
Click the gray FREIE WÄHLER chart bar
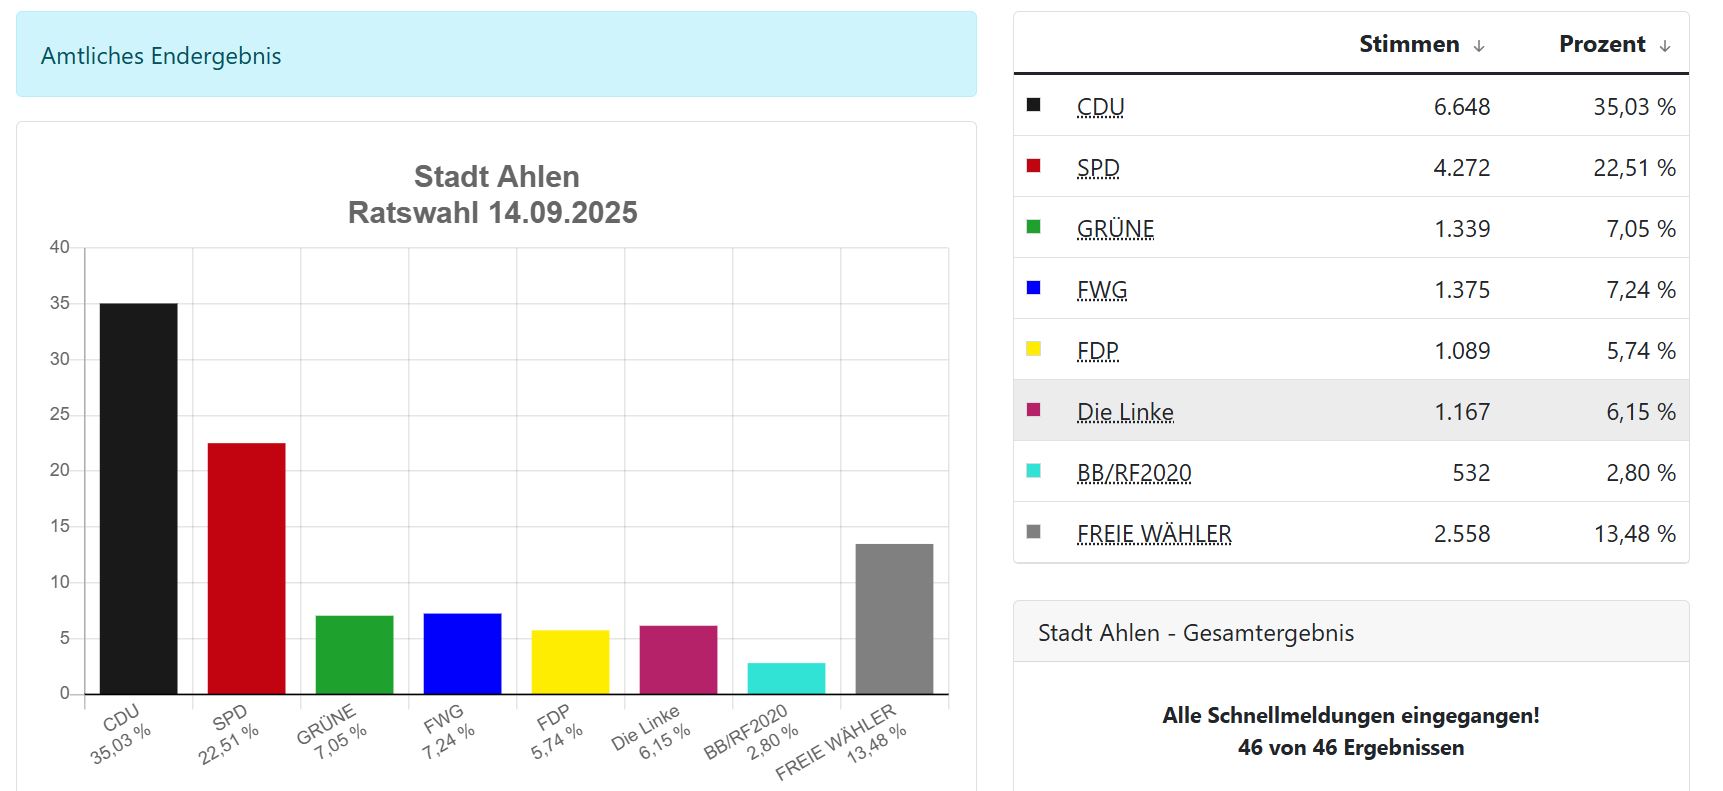(x=894, y=618)
